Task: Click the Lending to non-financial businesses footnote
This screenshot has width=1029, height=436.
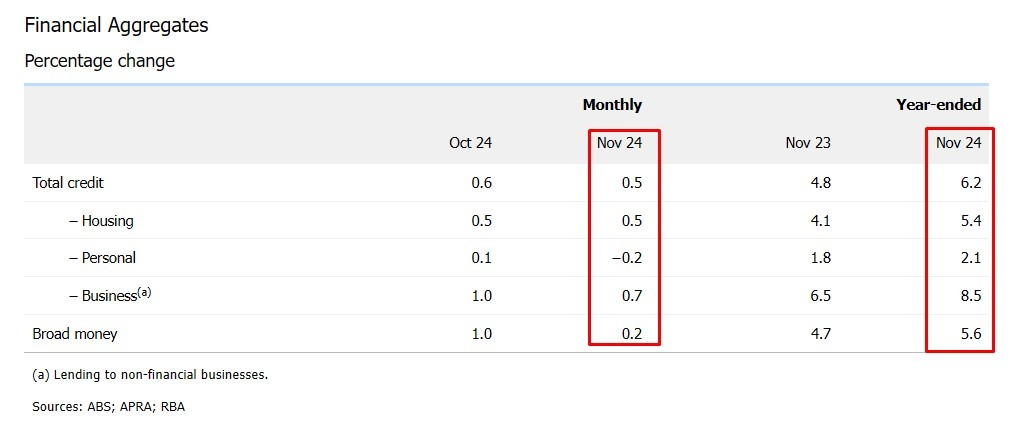Action: tap(150, 376)
